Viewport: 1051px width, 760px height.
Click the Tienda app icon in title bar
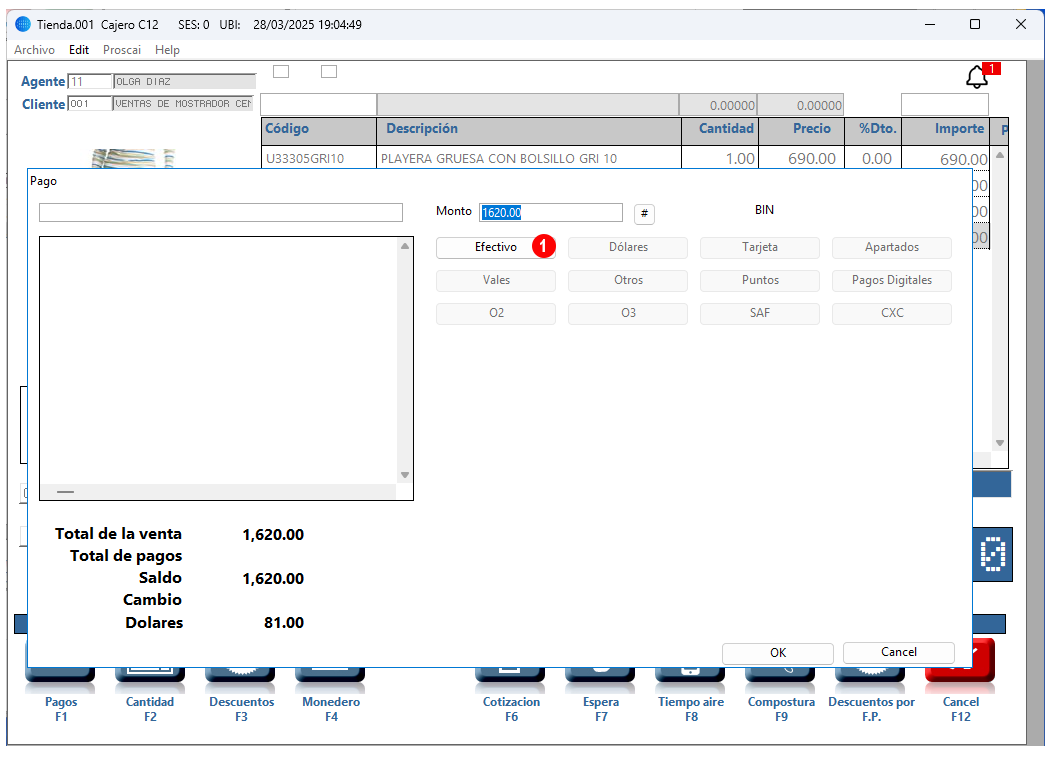pos(23,24)
